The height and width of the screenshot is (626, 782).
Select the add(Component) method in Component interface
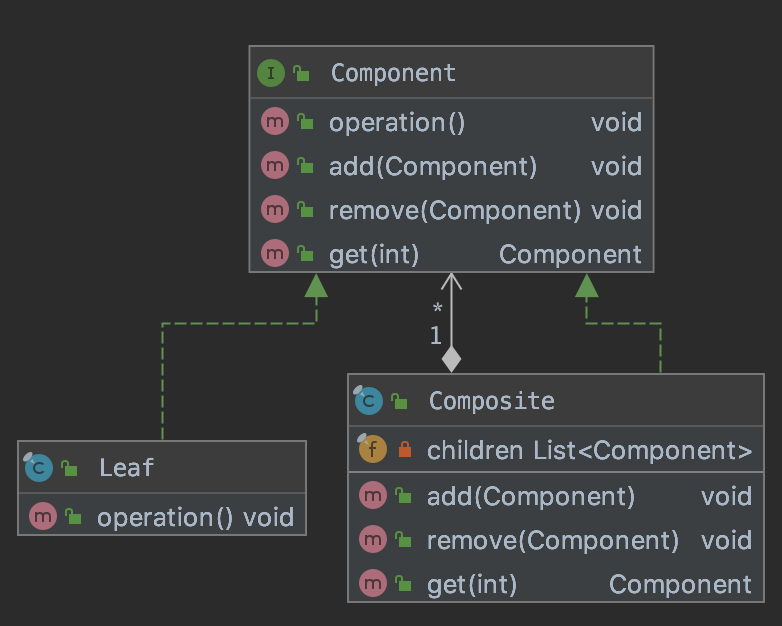coord(451,166)
